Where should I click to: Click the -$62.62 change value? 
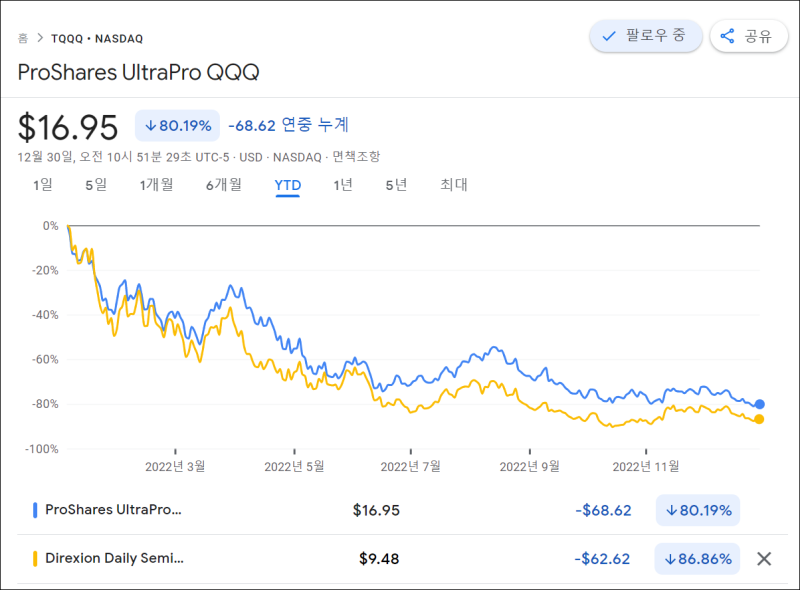tap(603, 559)
